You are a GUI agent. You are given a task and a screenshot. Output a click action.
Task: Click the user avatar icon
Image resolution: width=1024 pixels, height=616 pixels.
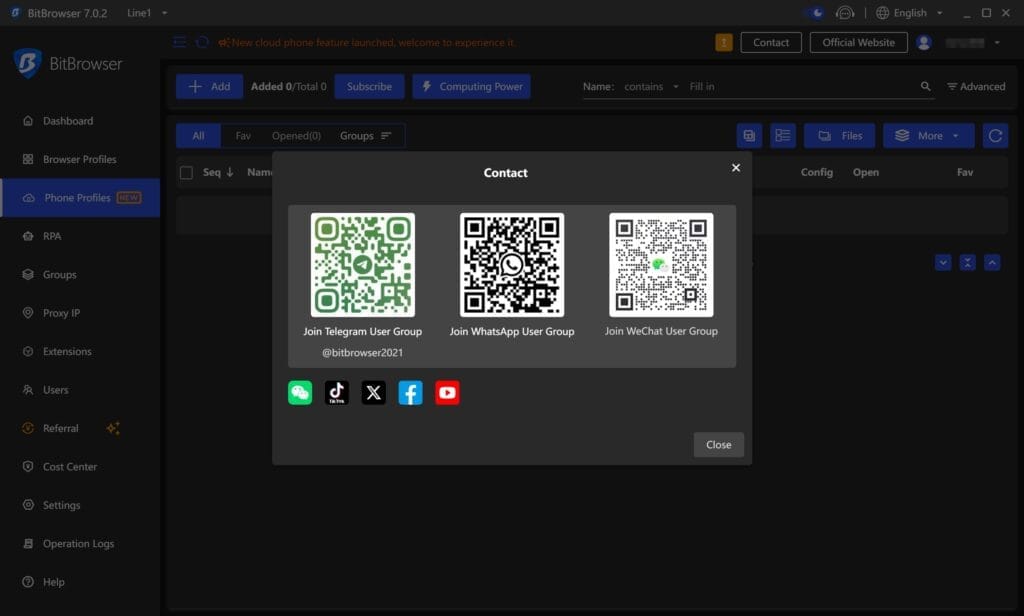(x=923, y=42)
